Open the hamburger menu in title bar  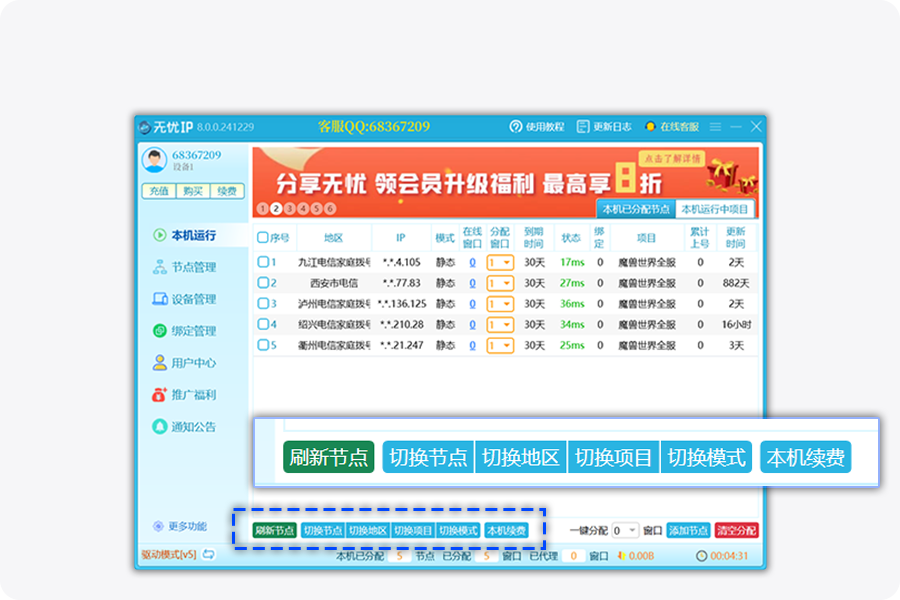[x=715, y=127]
